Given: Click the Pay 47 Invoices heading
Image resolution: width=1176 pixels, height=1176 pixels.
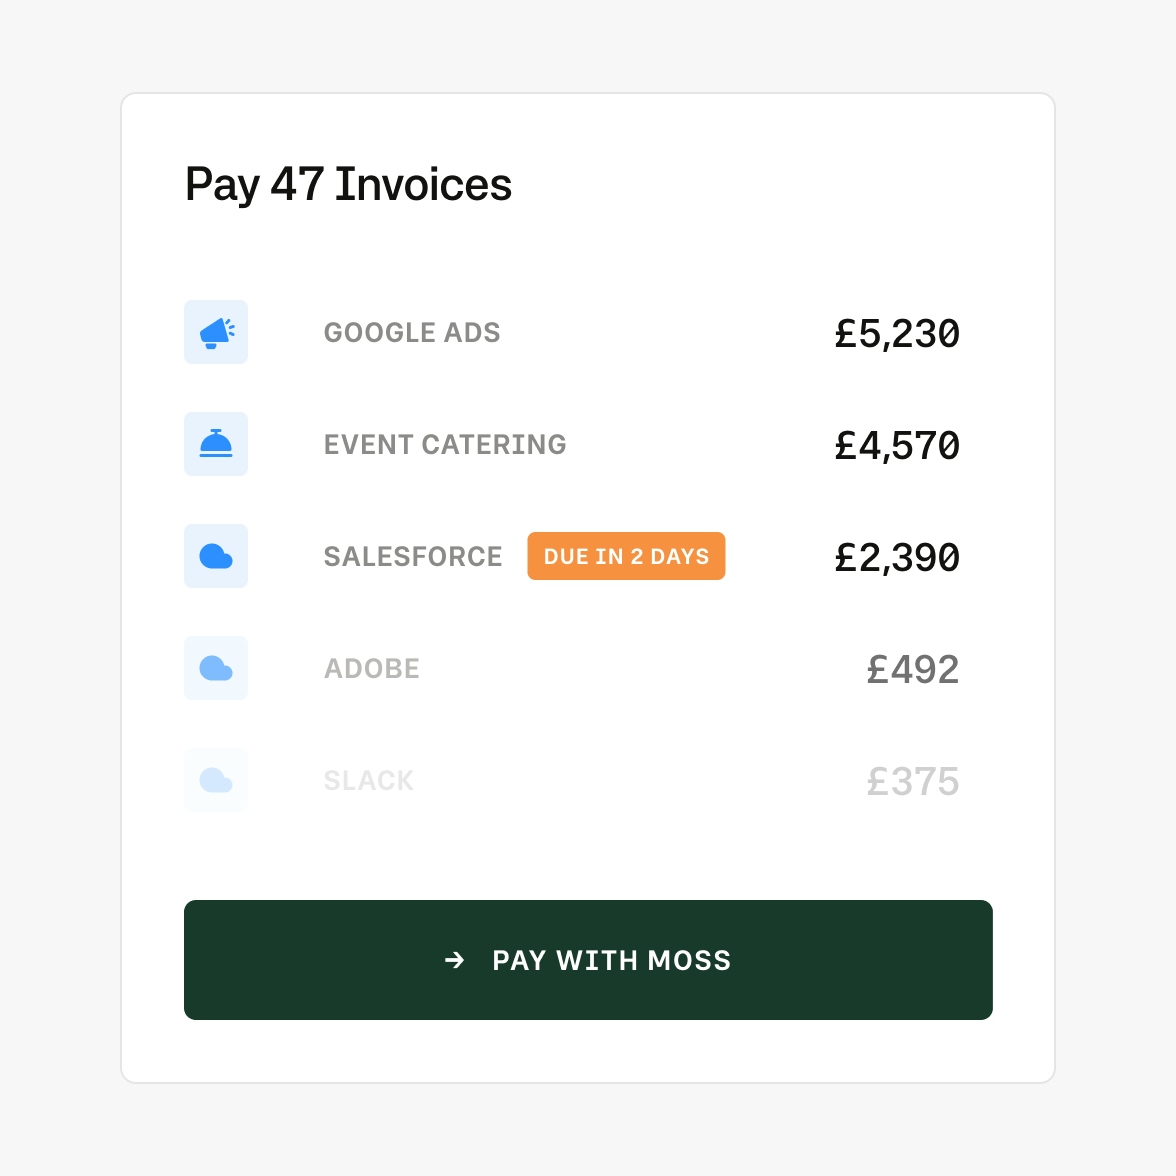Looking at the screenshot, I should pyautogui.click(x=348, y=185).
